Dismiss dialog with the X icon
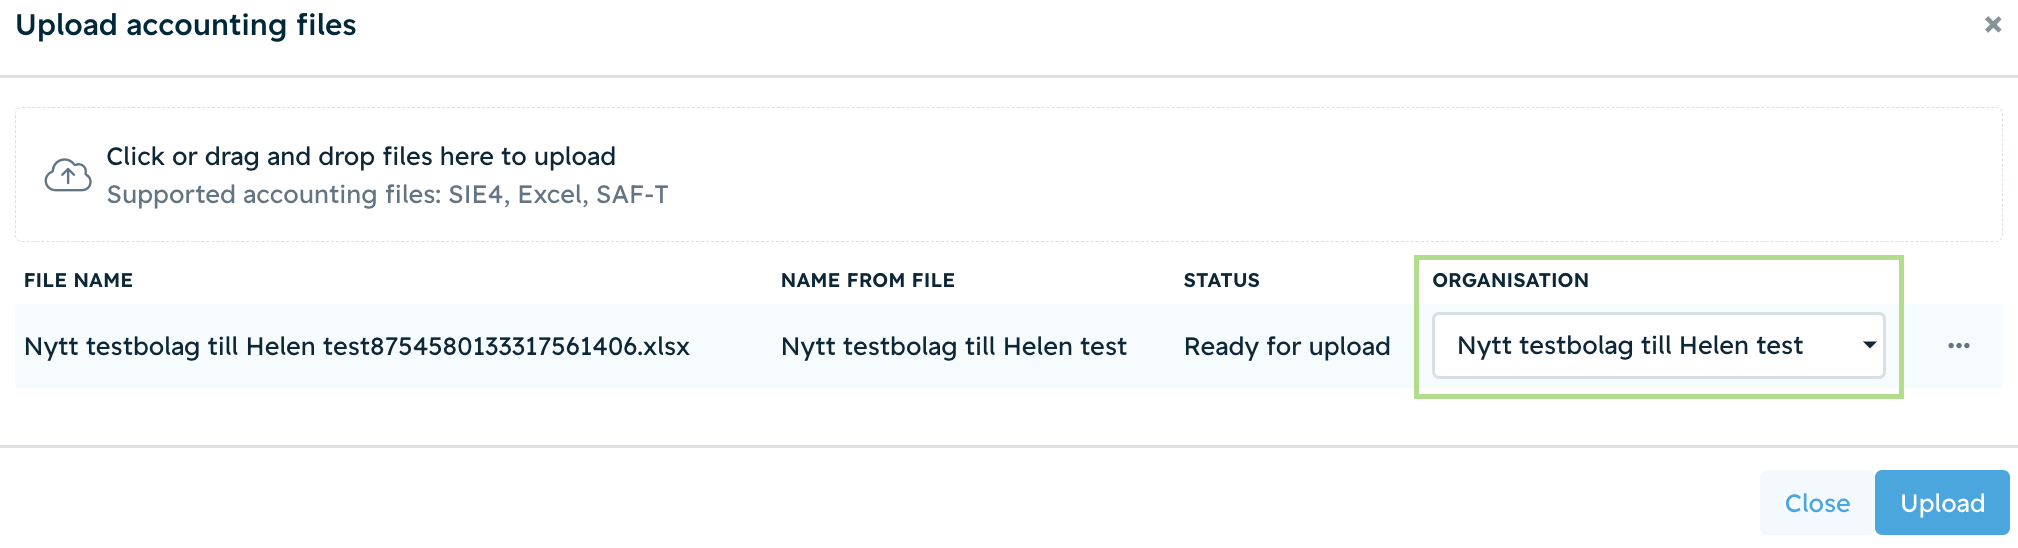The image size is (2018, 548). pyautogui.click(x=1992, y=25)
